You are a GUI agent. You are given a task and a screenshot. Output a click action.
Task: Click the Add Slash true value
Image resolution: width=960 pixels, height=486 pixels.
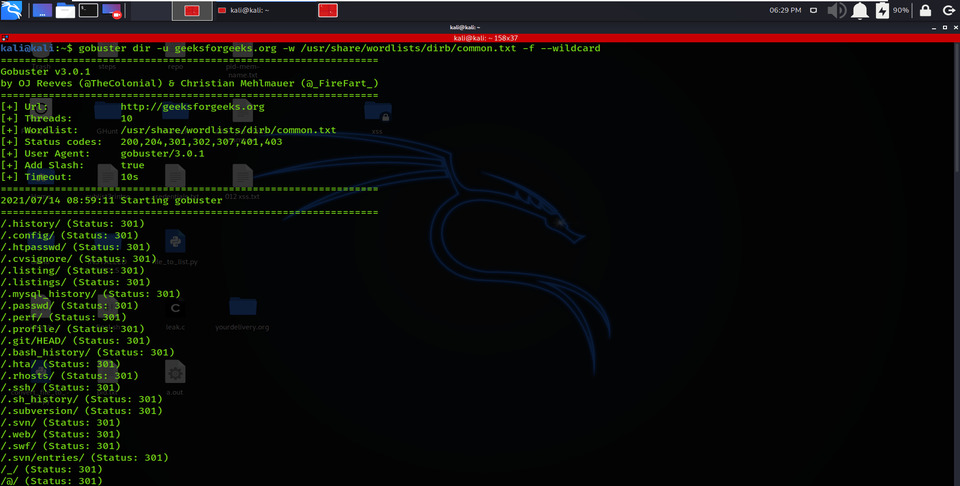point(132,165)
